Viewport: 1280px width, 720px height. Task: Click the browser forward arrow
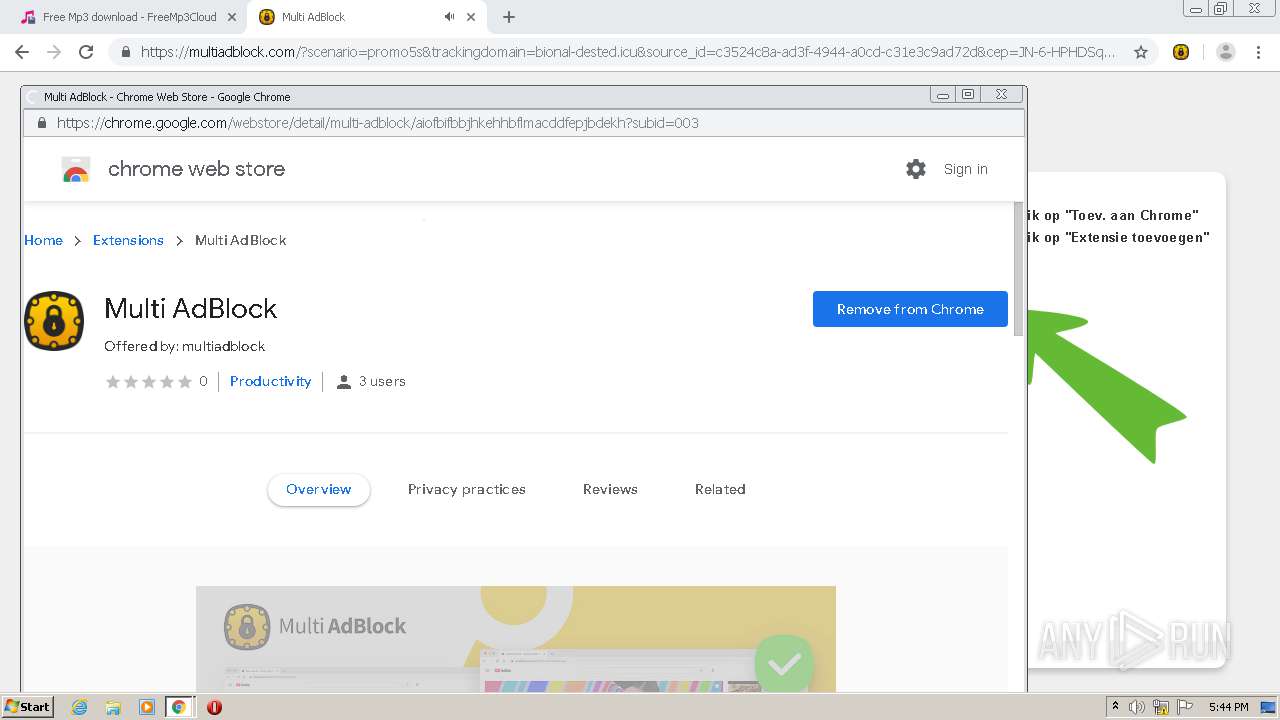click(54, 52)
